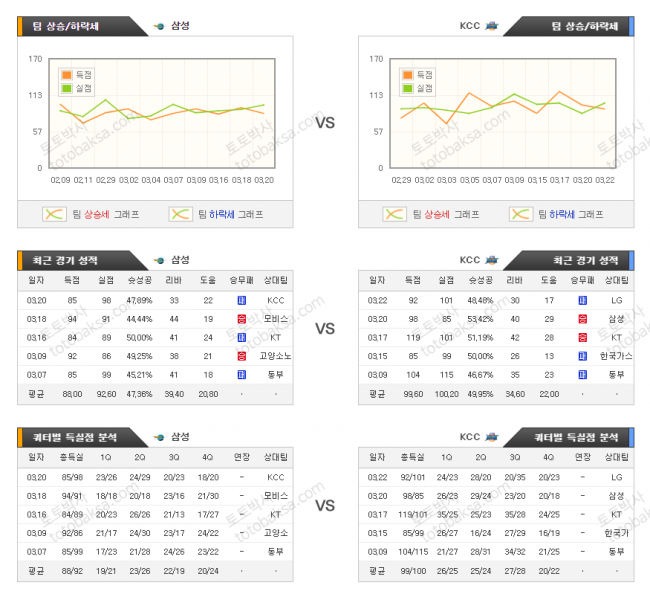Click 슛성공 column header in Samsung's results table
Image resolution: width=650 pixels, height=597 pixels.
[140, 281]
